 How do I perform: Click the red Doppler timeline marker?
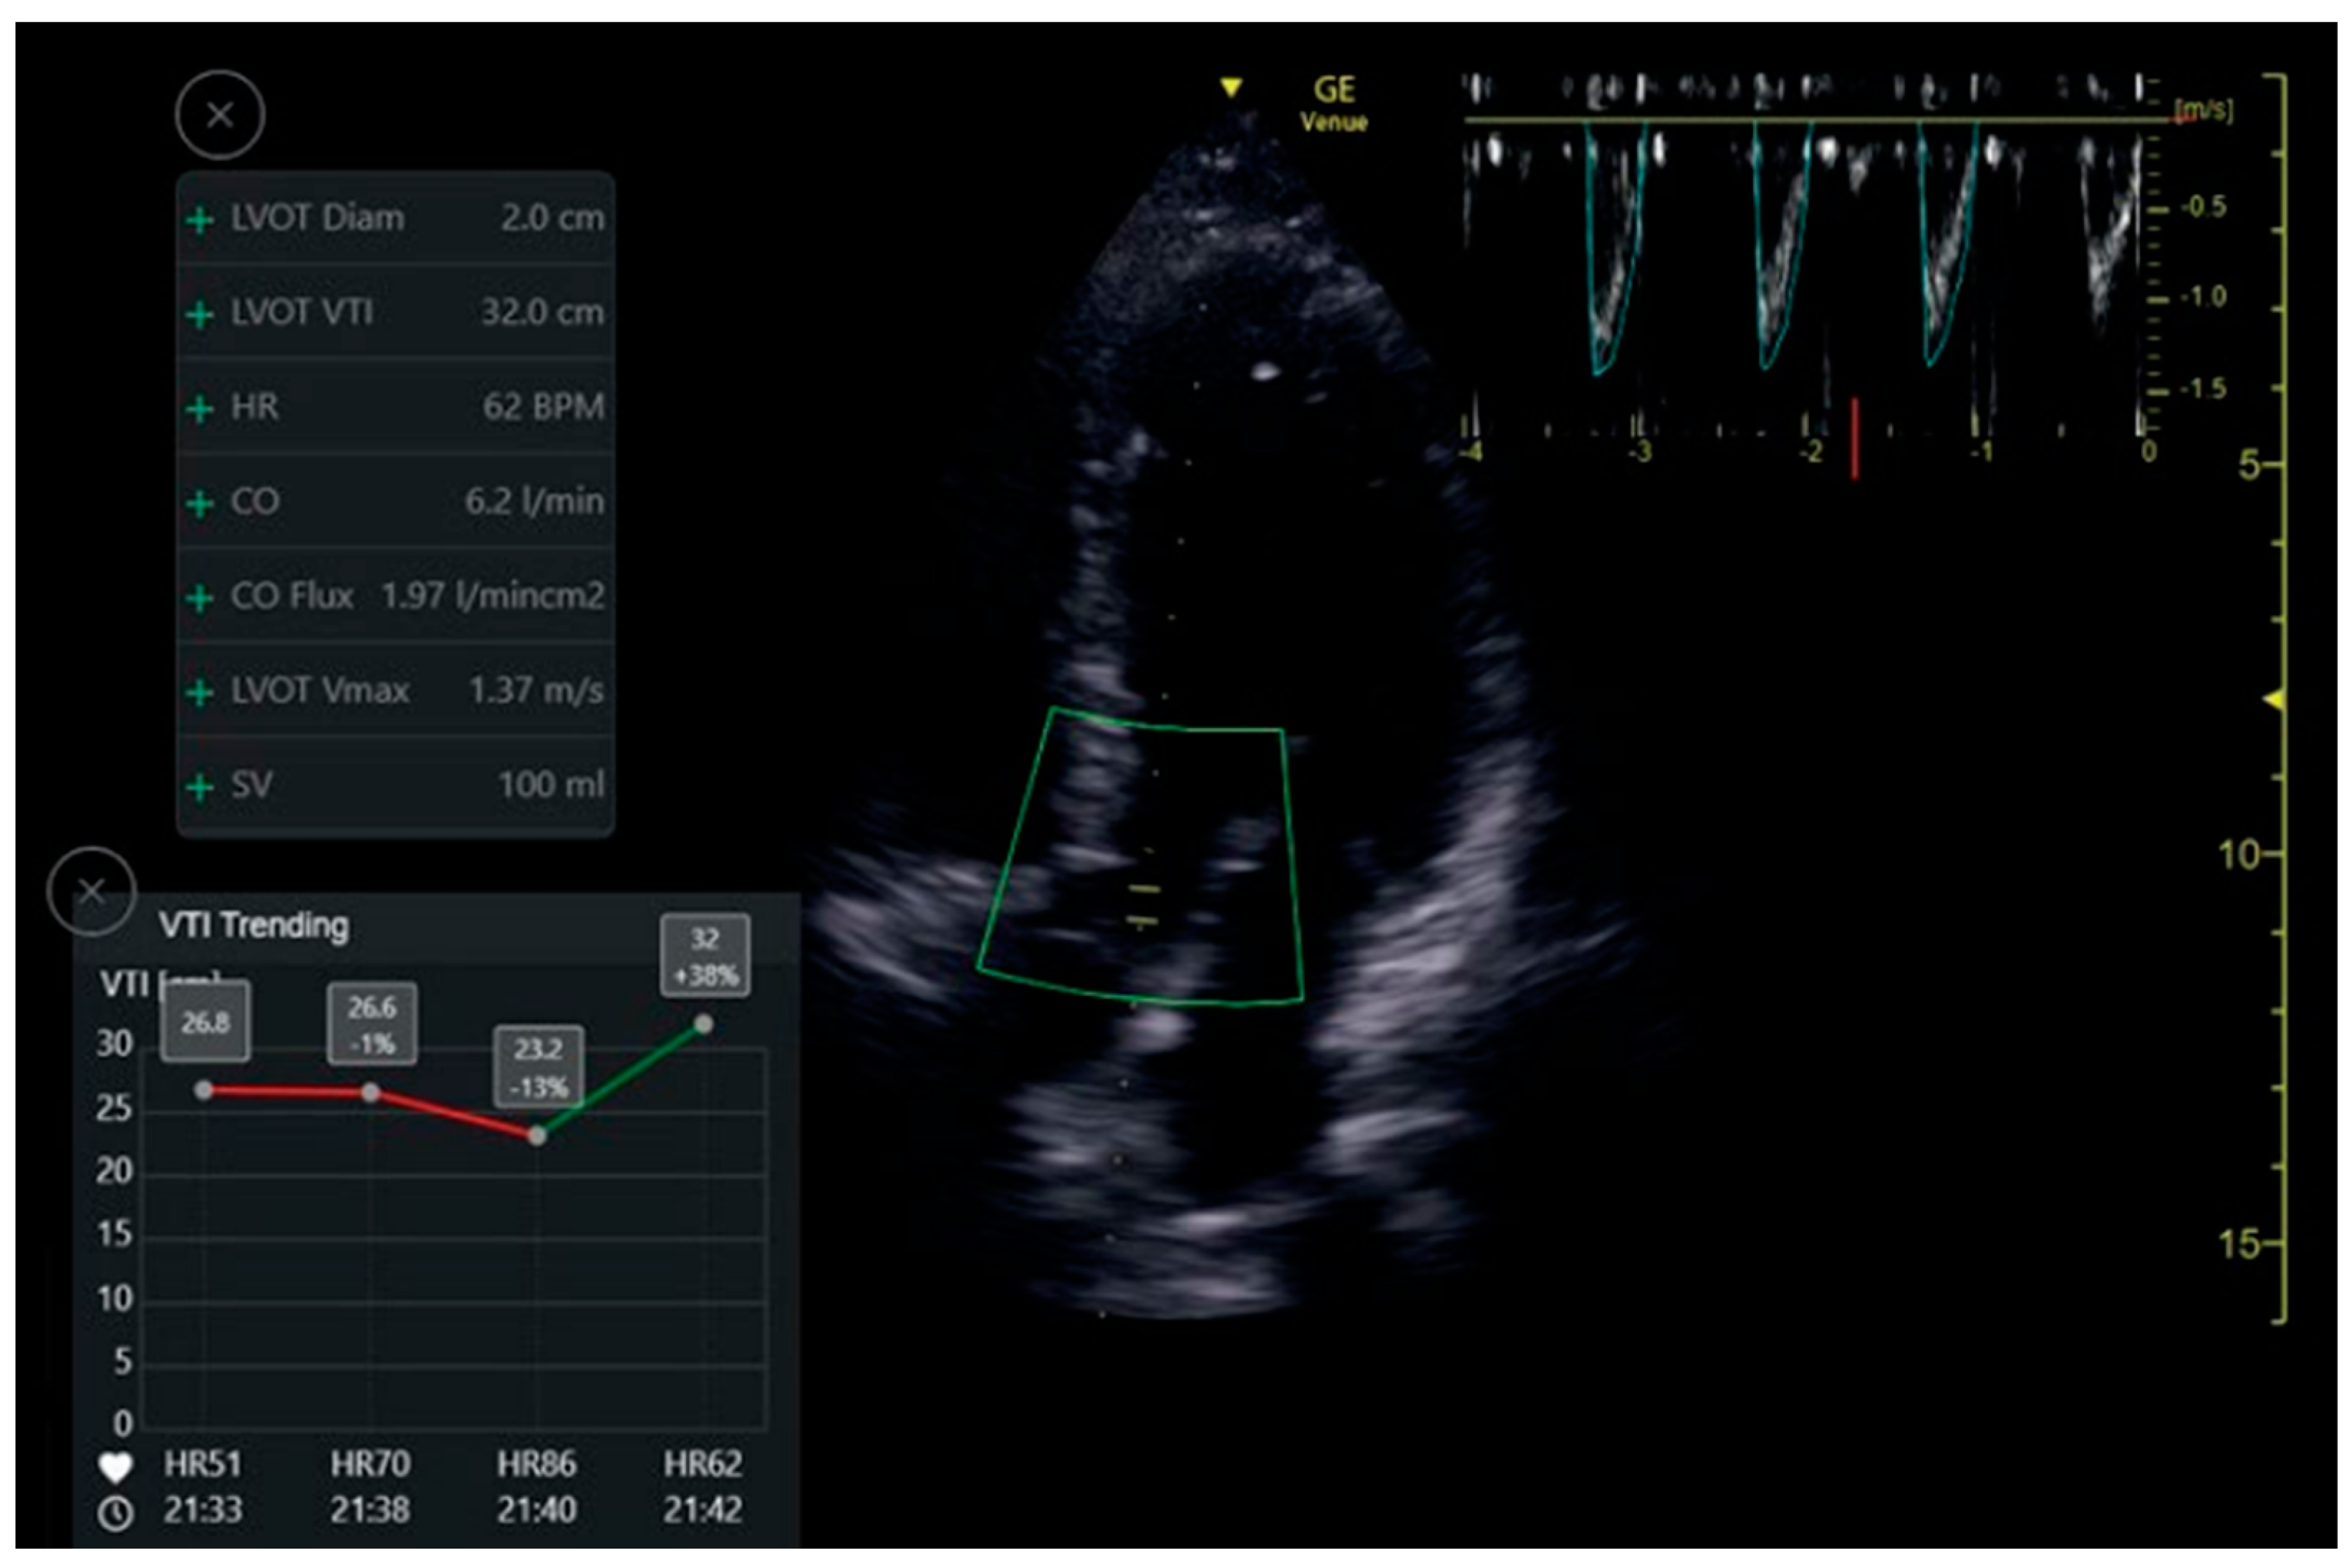tap(1854, 438)
